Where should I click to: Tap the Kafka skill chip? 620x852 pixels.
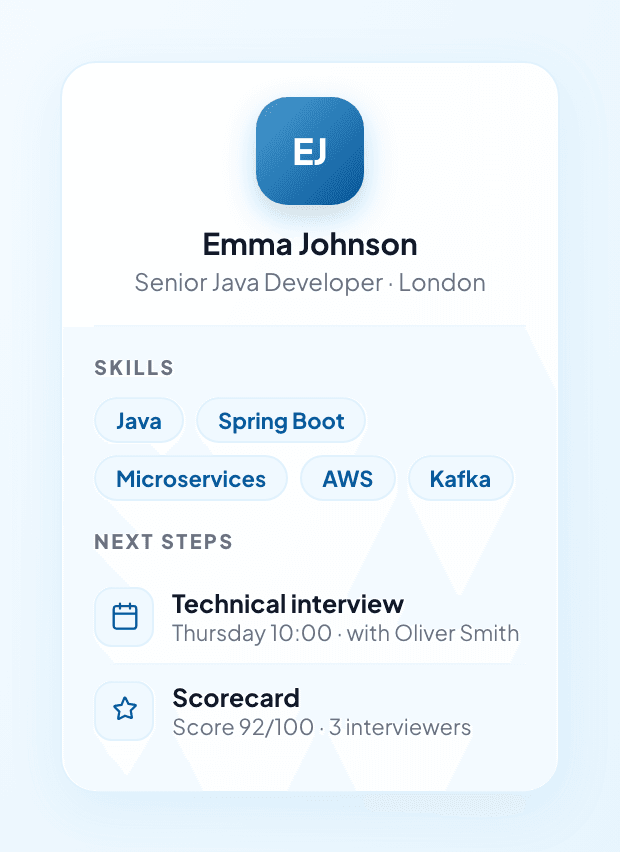460,479
